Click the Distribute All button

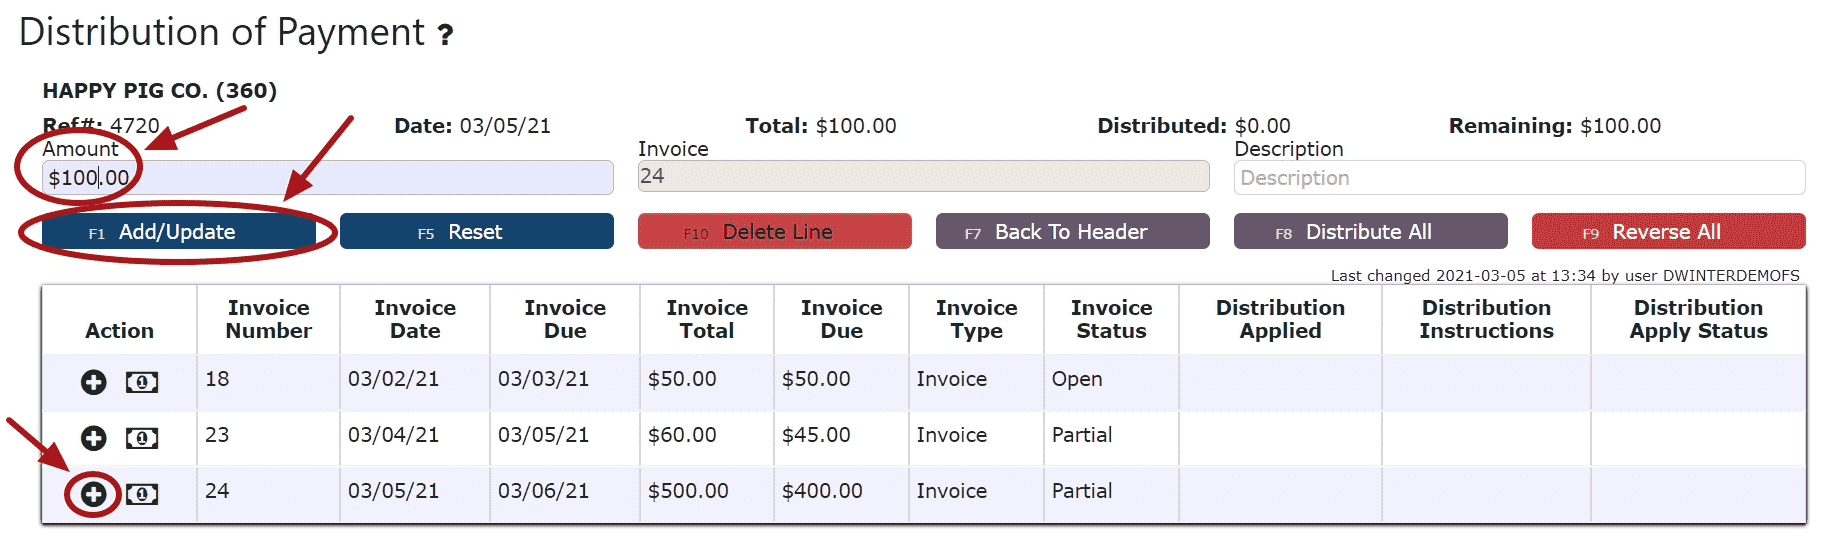(x=1371, y=231)
